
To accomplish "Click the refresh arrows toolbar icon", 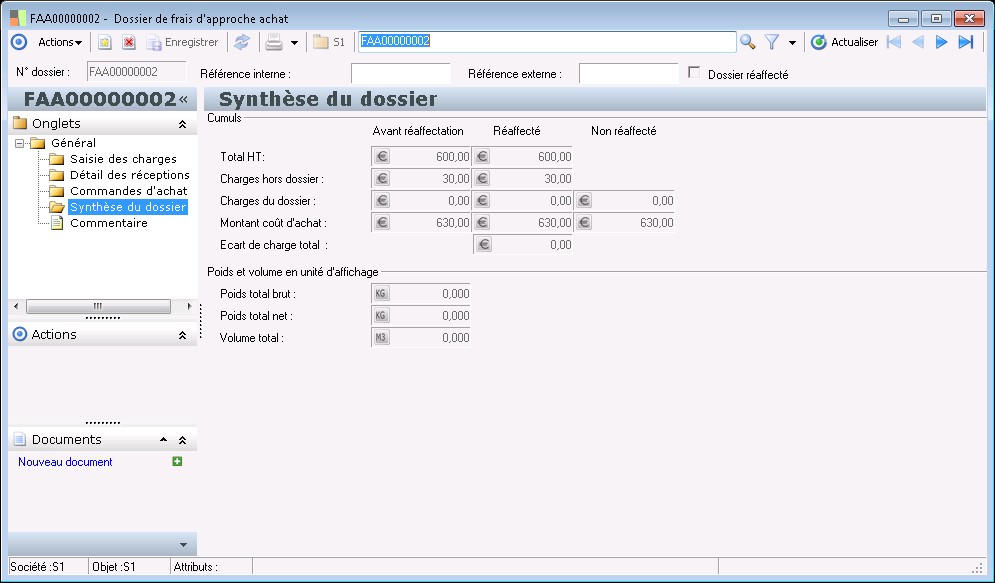I will click(241, 42).
